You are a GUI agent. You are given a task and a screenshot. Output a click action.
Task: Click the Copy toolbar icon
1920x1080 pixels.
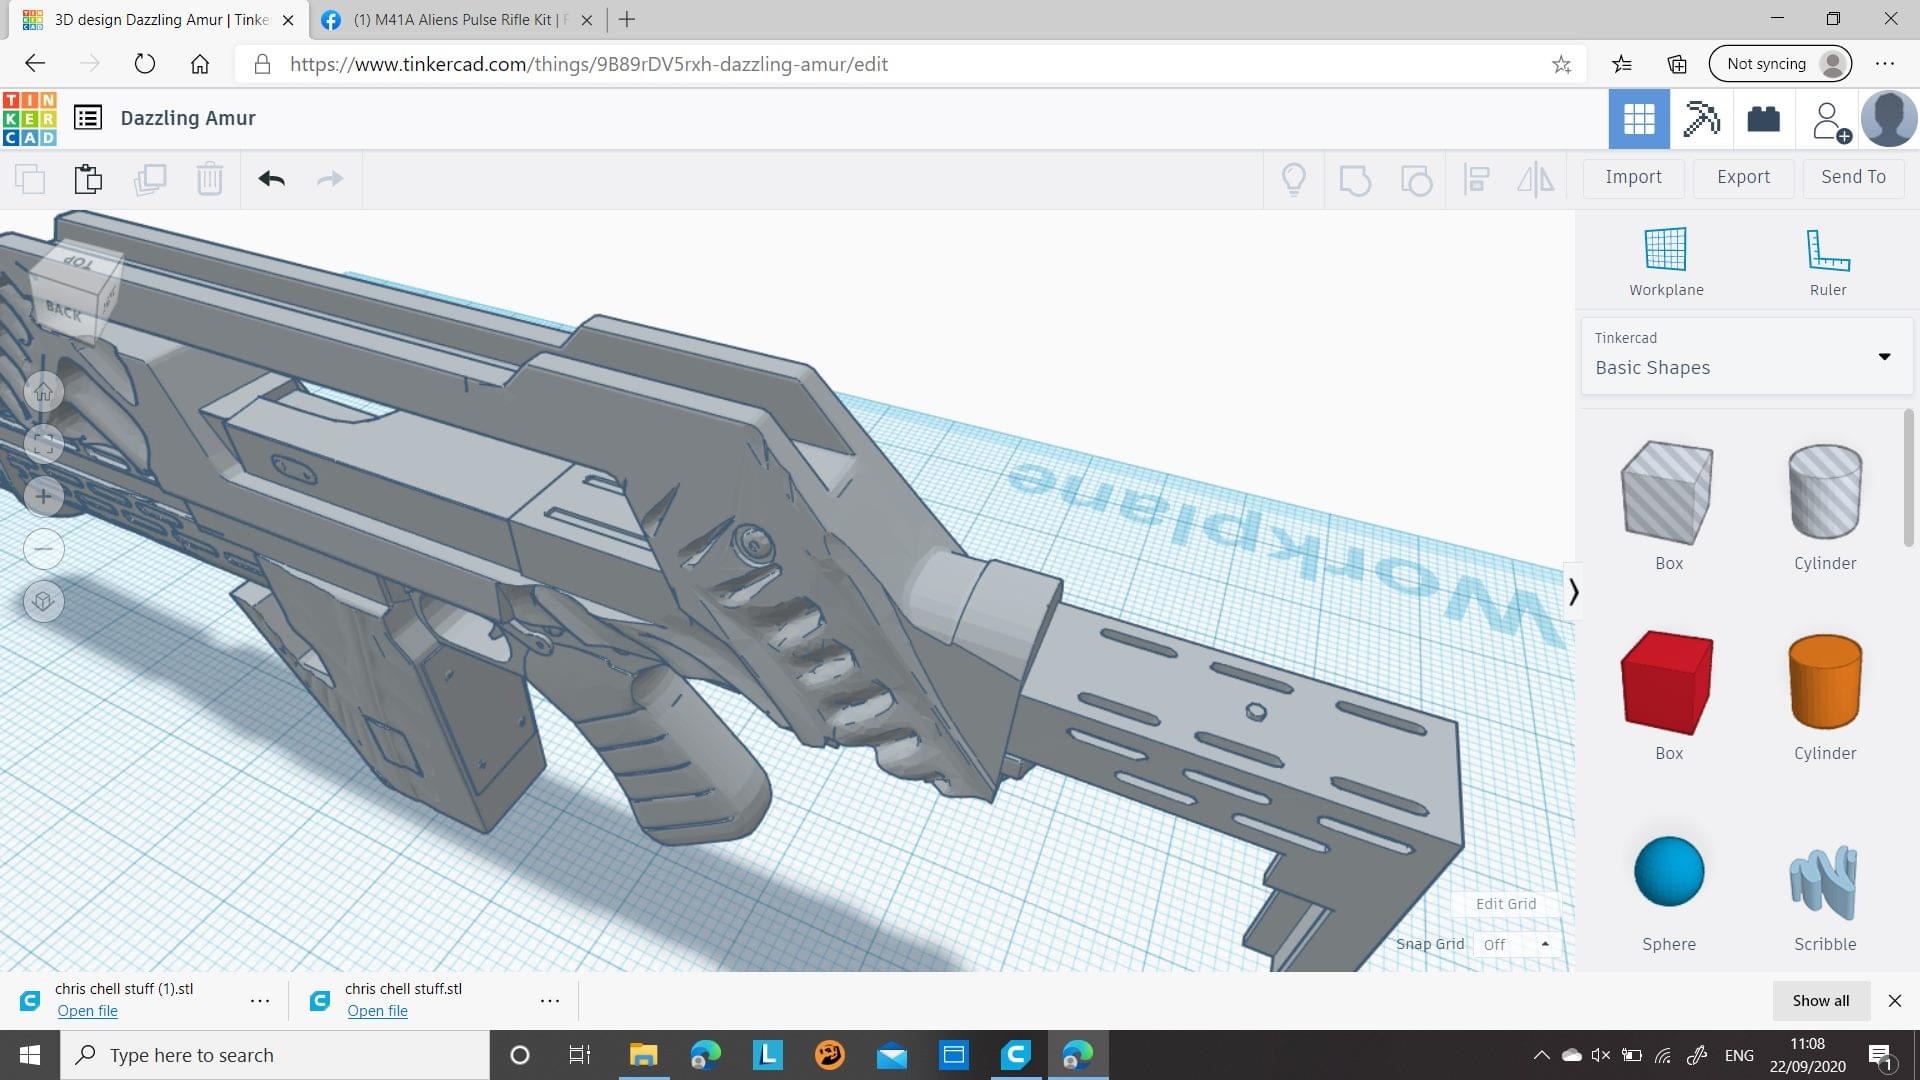[x=30, y=179]
